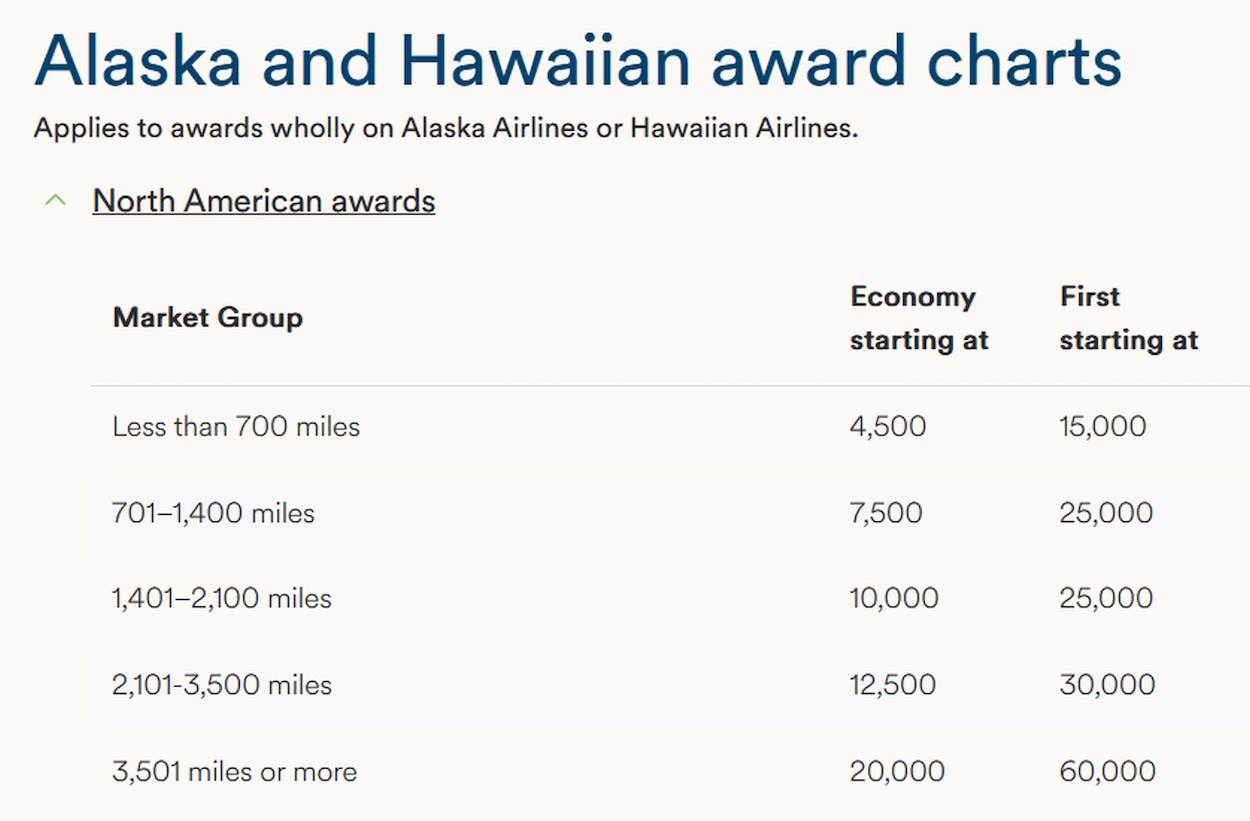Click the 60,000 First award value

(1107, 771)
